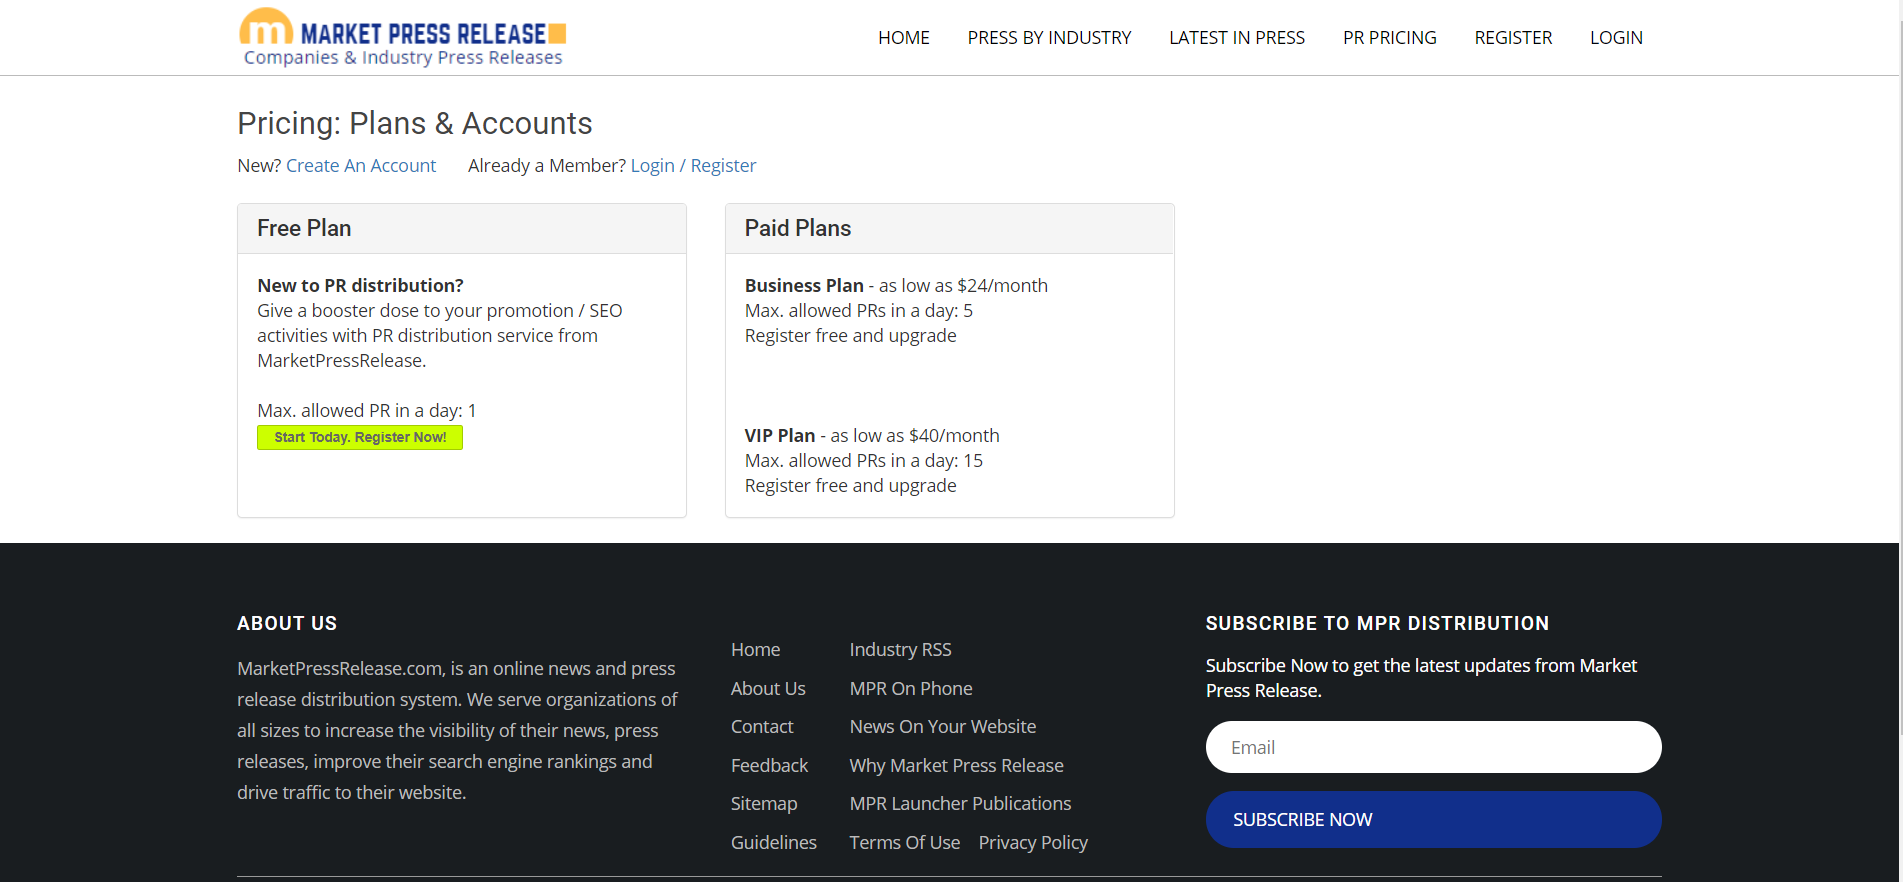This screenshot has height=882, width=1903.
Task: Click Start Today. Register Now! button
Action: 360,437
